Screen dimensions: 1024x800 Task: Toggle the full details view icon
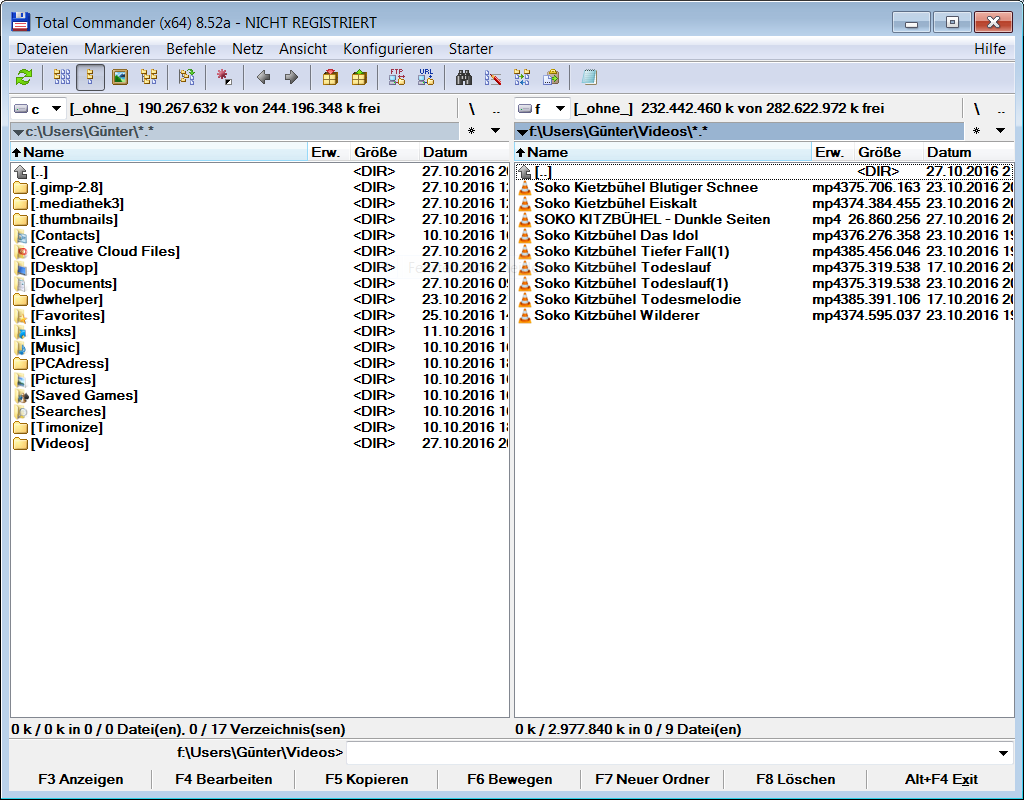tap(90, 78)
